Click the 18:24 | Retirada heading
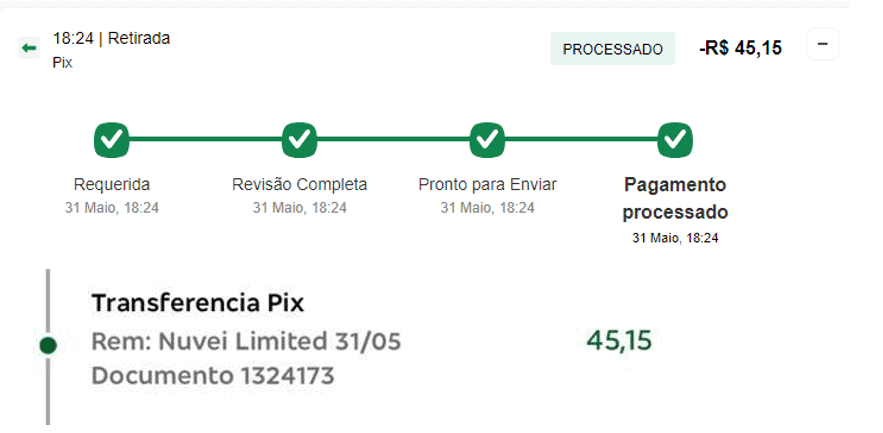 click(x=112, y=38)
